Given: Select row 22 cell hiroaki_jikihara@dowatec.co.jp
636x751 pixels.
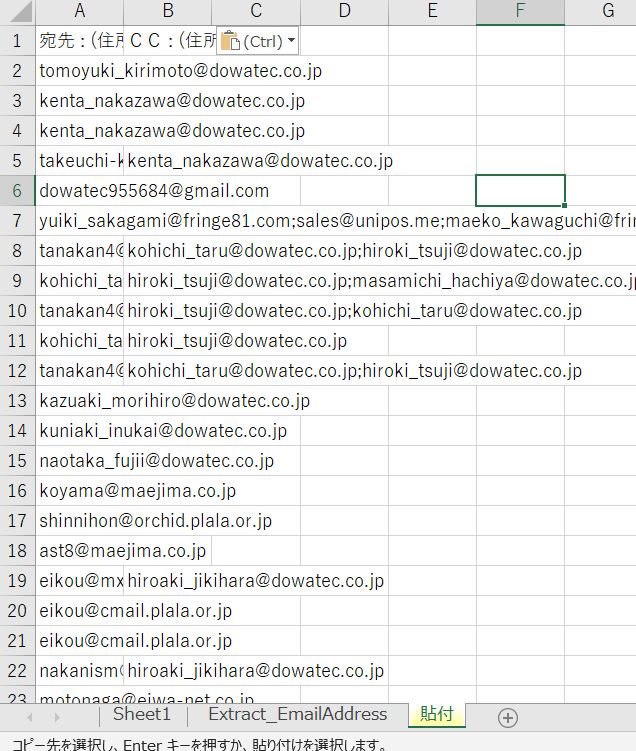Looking at the screenshot, I should (x=168, y=671).
